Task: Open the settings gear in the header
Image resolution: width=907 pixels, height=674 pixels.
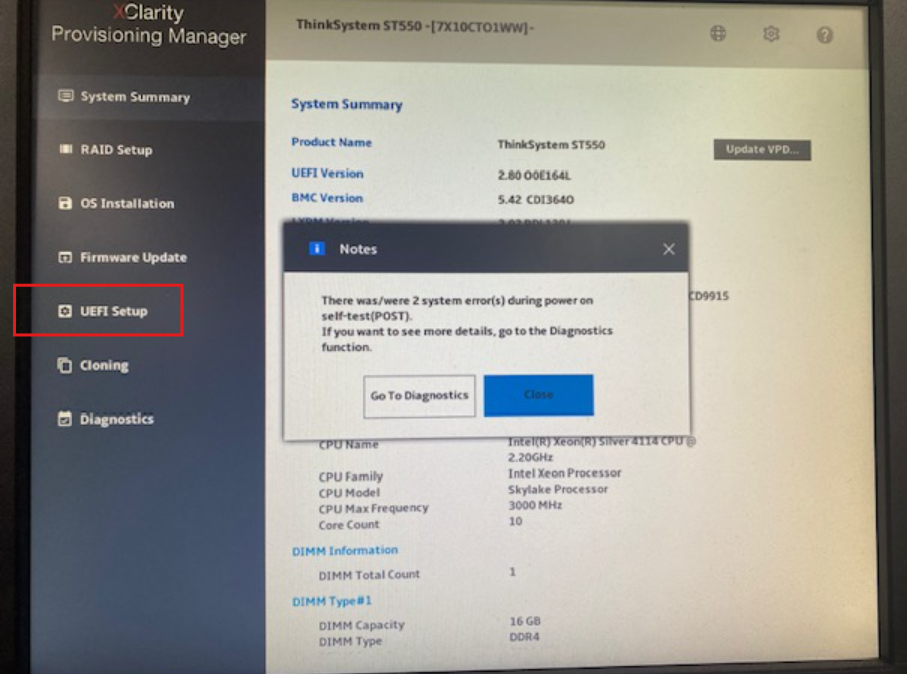Action: (771, 34)
